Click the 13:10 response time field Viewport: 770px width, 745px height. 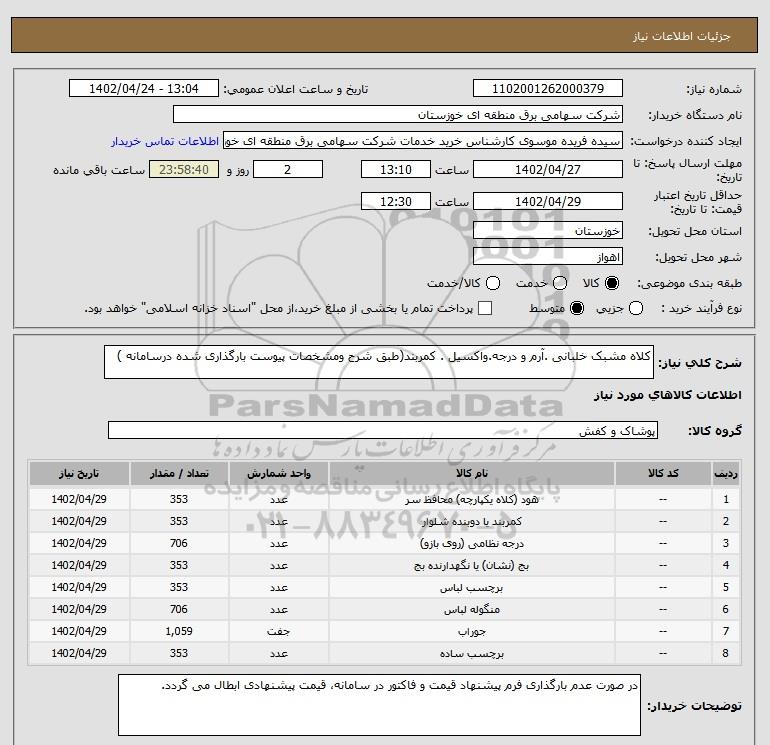pos(395,169)
